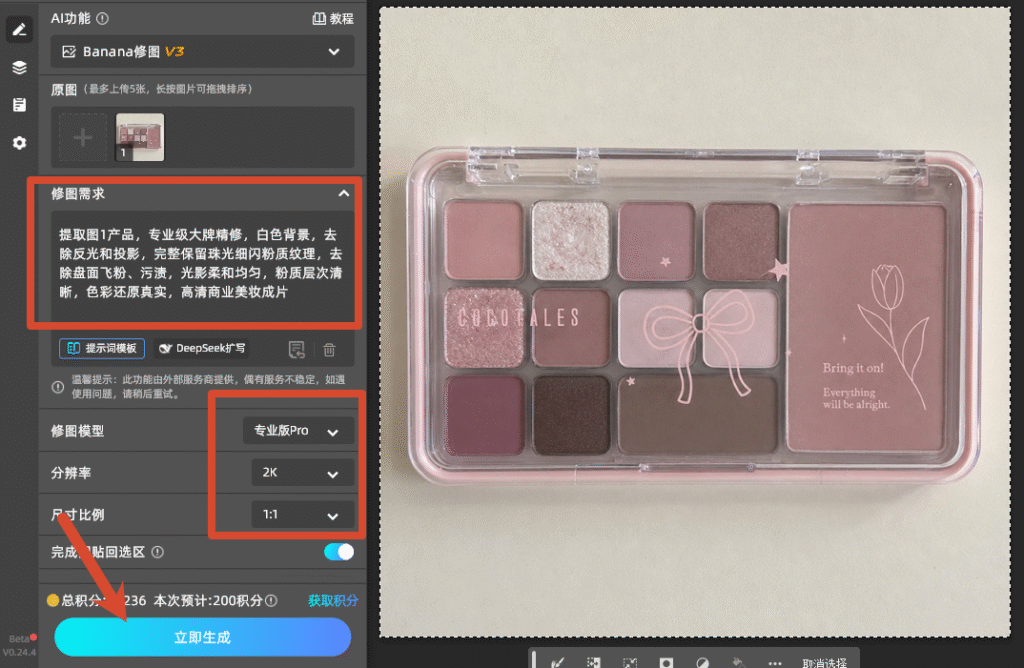Open the layers stack icon in sidebar
The height and width of the screenshot is (668, 1024).
click(x=19, y=67)
